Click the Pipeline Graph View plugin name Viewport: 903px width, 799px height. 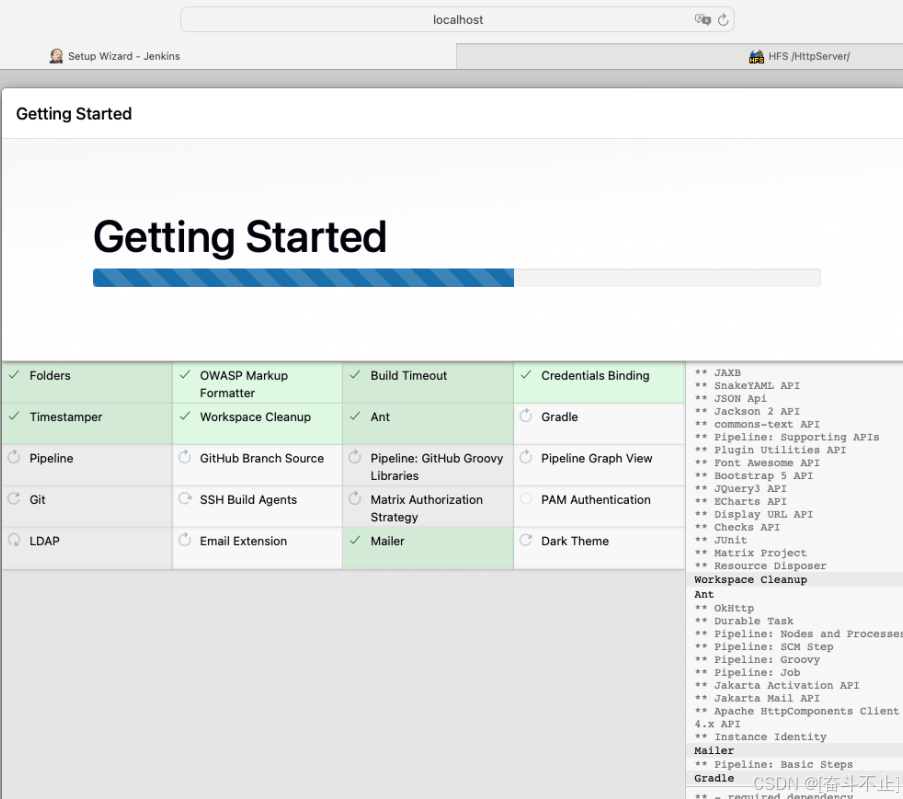(x=597, y=459)
